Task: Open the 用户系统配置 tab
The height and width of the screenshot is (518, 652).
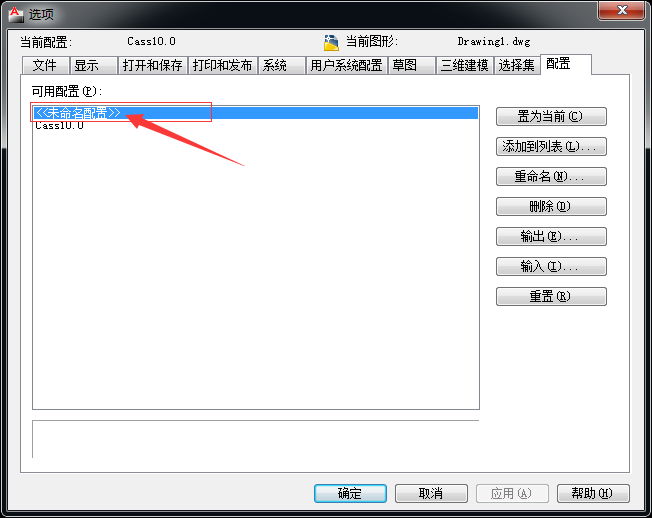Action: 346,65
